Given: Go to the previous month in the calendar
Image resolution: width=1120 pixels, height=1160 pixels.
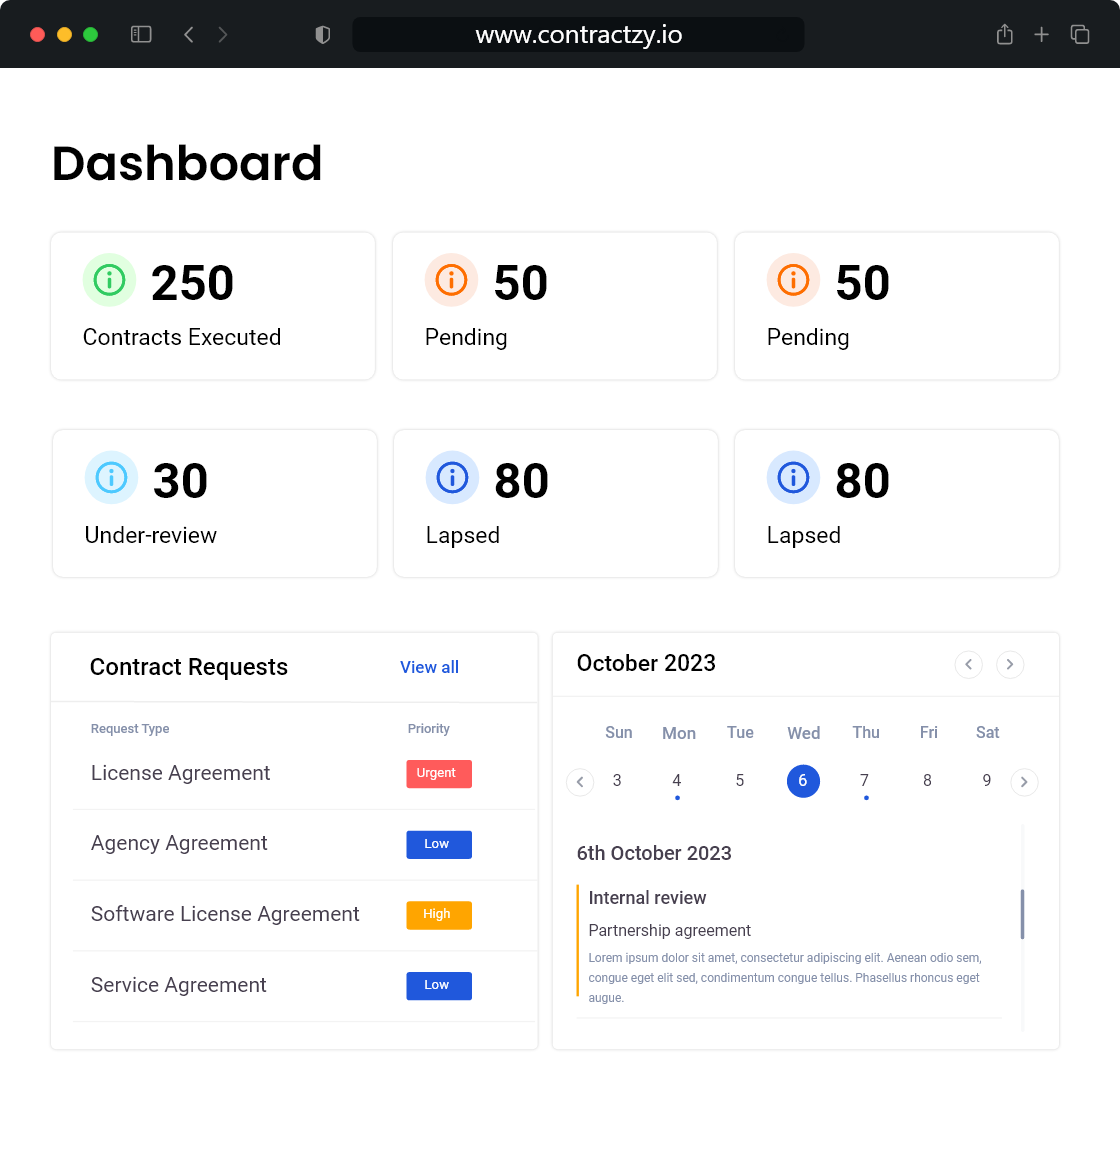Looking at the screenshot, I should [968, 664].
